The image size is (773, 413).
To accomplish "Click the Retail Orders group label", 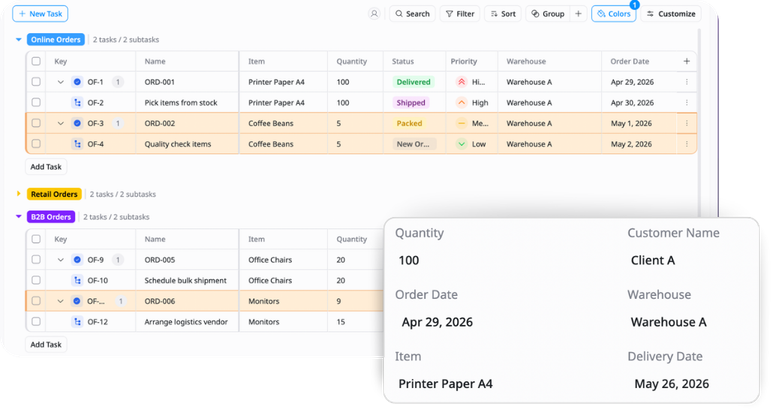I will click(54, 194).
